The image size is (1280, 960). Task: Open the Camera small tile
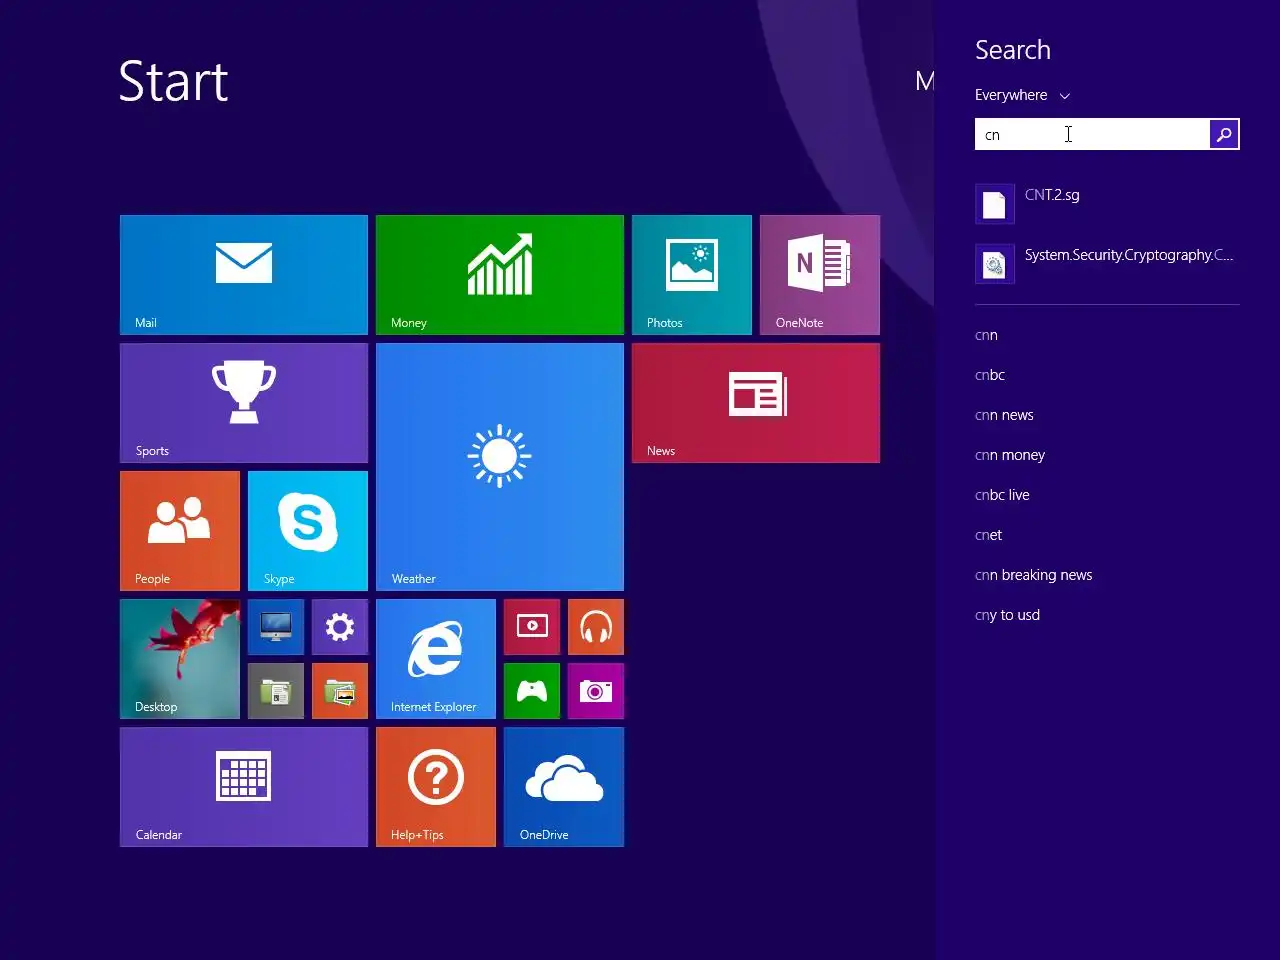596,691
